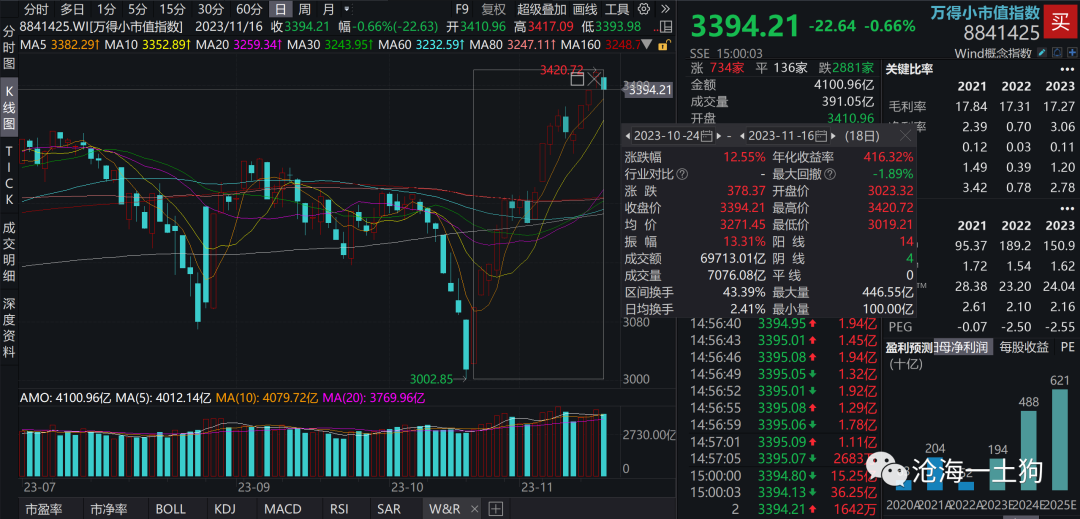
Task: Step start date 2023-10-24 forward with right arrow
Action: [718, 136]
